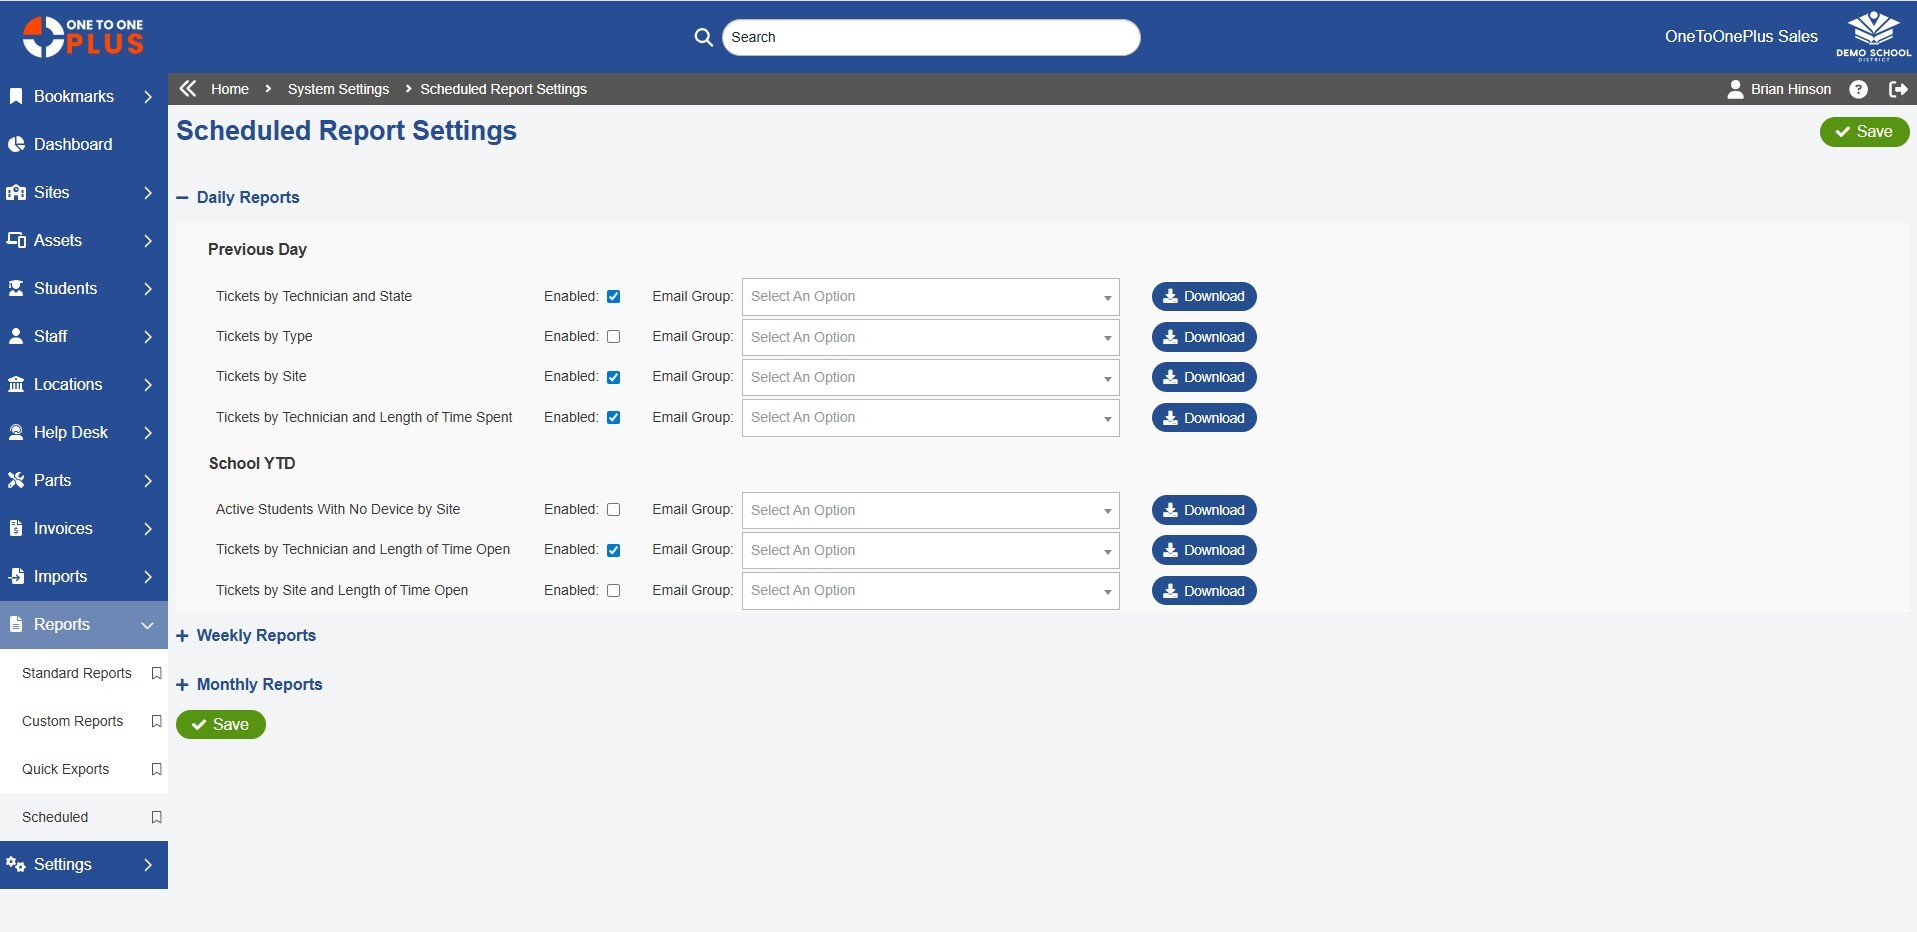
Task: Download the Tickets by Type report
Action: point(1203,337)
